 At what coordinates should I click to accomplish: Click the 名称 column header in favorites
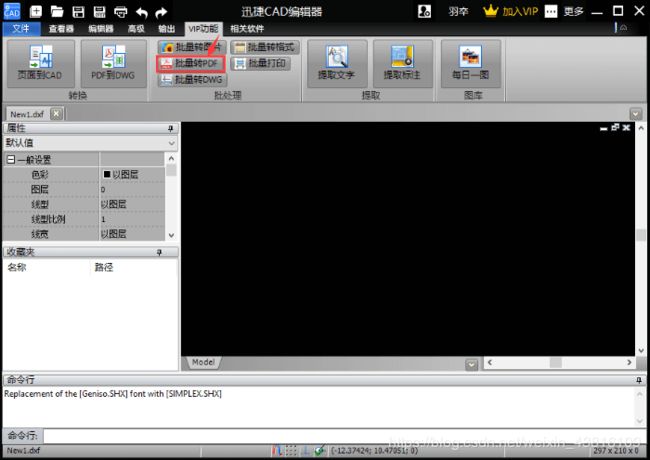[17, 267]
